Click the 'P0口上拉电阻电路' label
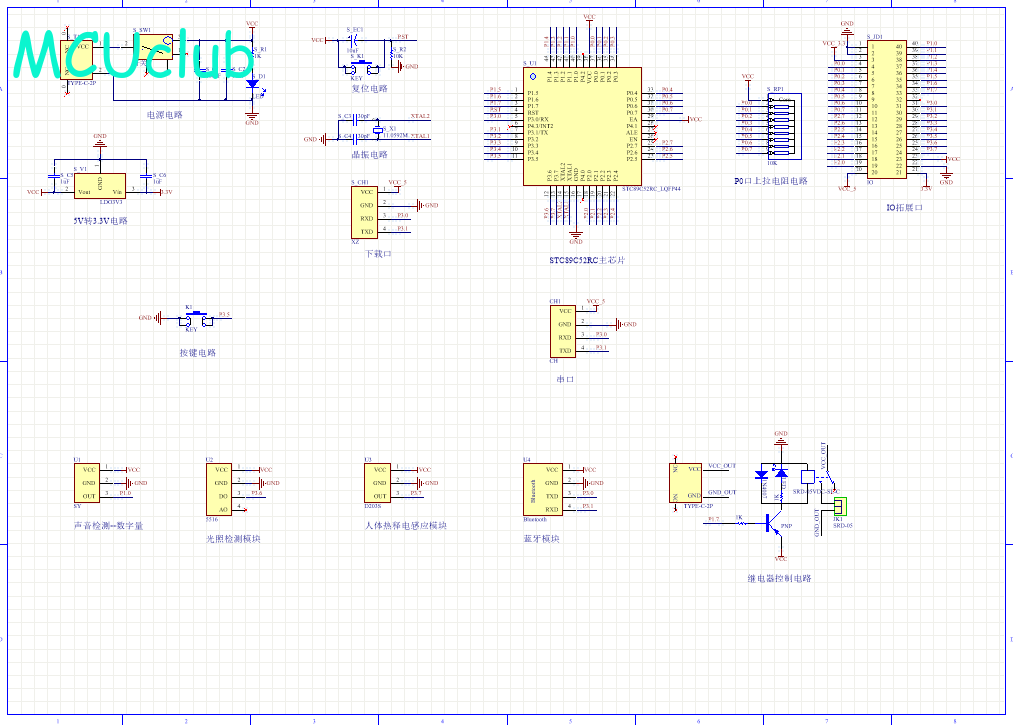 771,181
